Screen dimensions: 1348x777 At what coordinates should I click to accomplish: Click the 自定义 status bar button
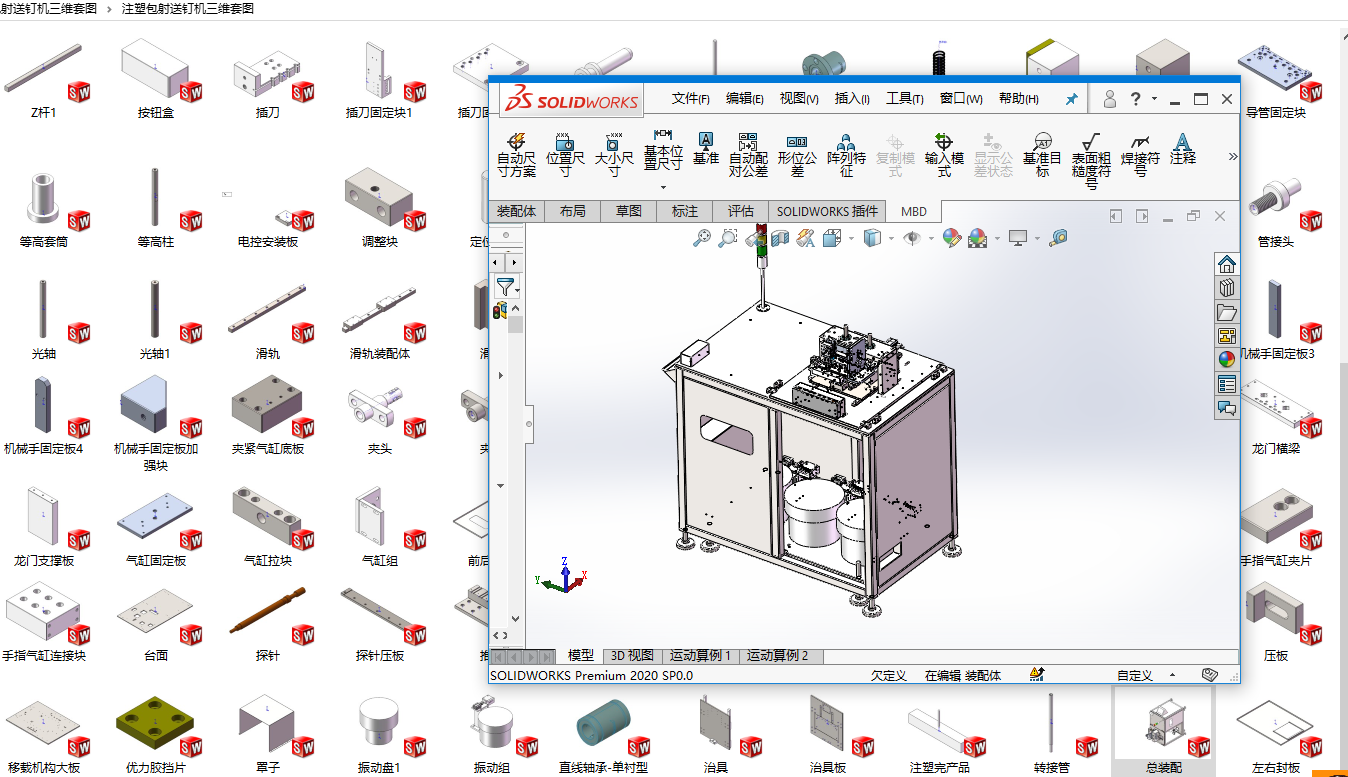tap(1134, 676)
